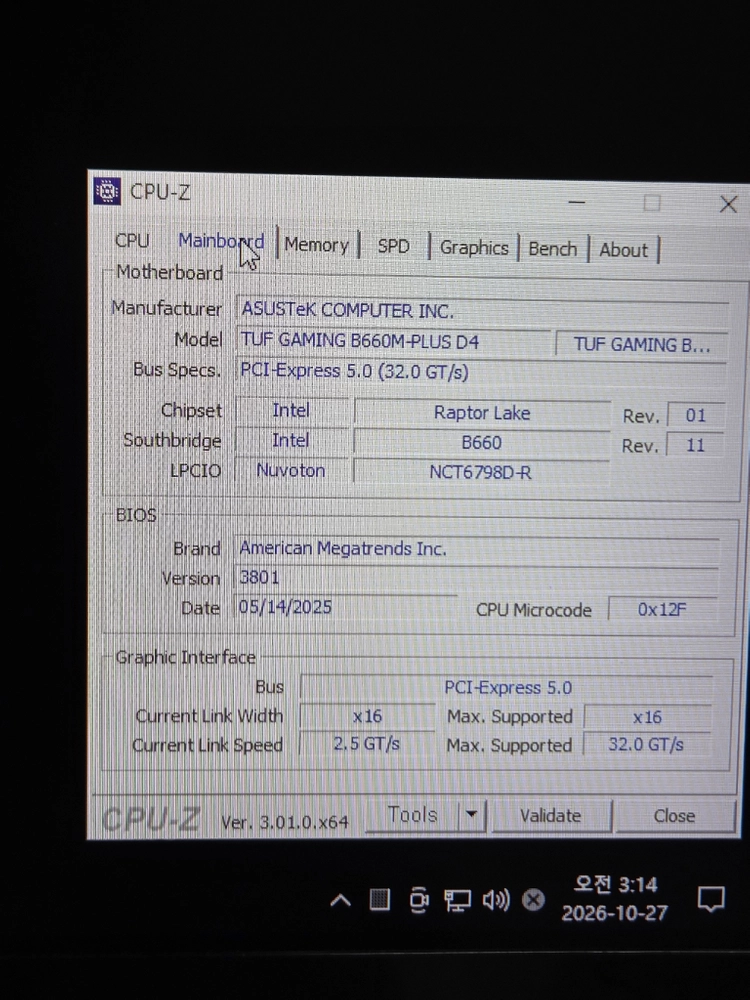Select bus specs PCI-Express 5.0 (32.0 GT/s)
Image resolution: width=750 pixels, height=1000 pixels.
(355, 371)
